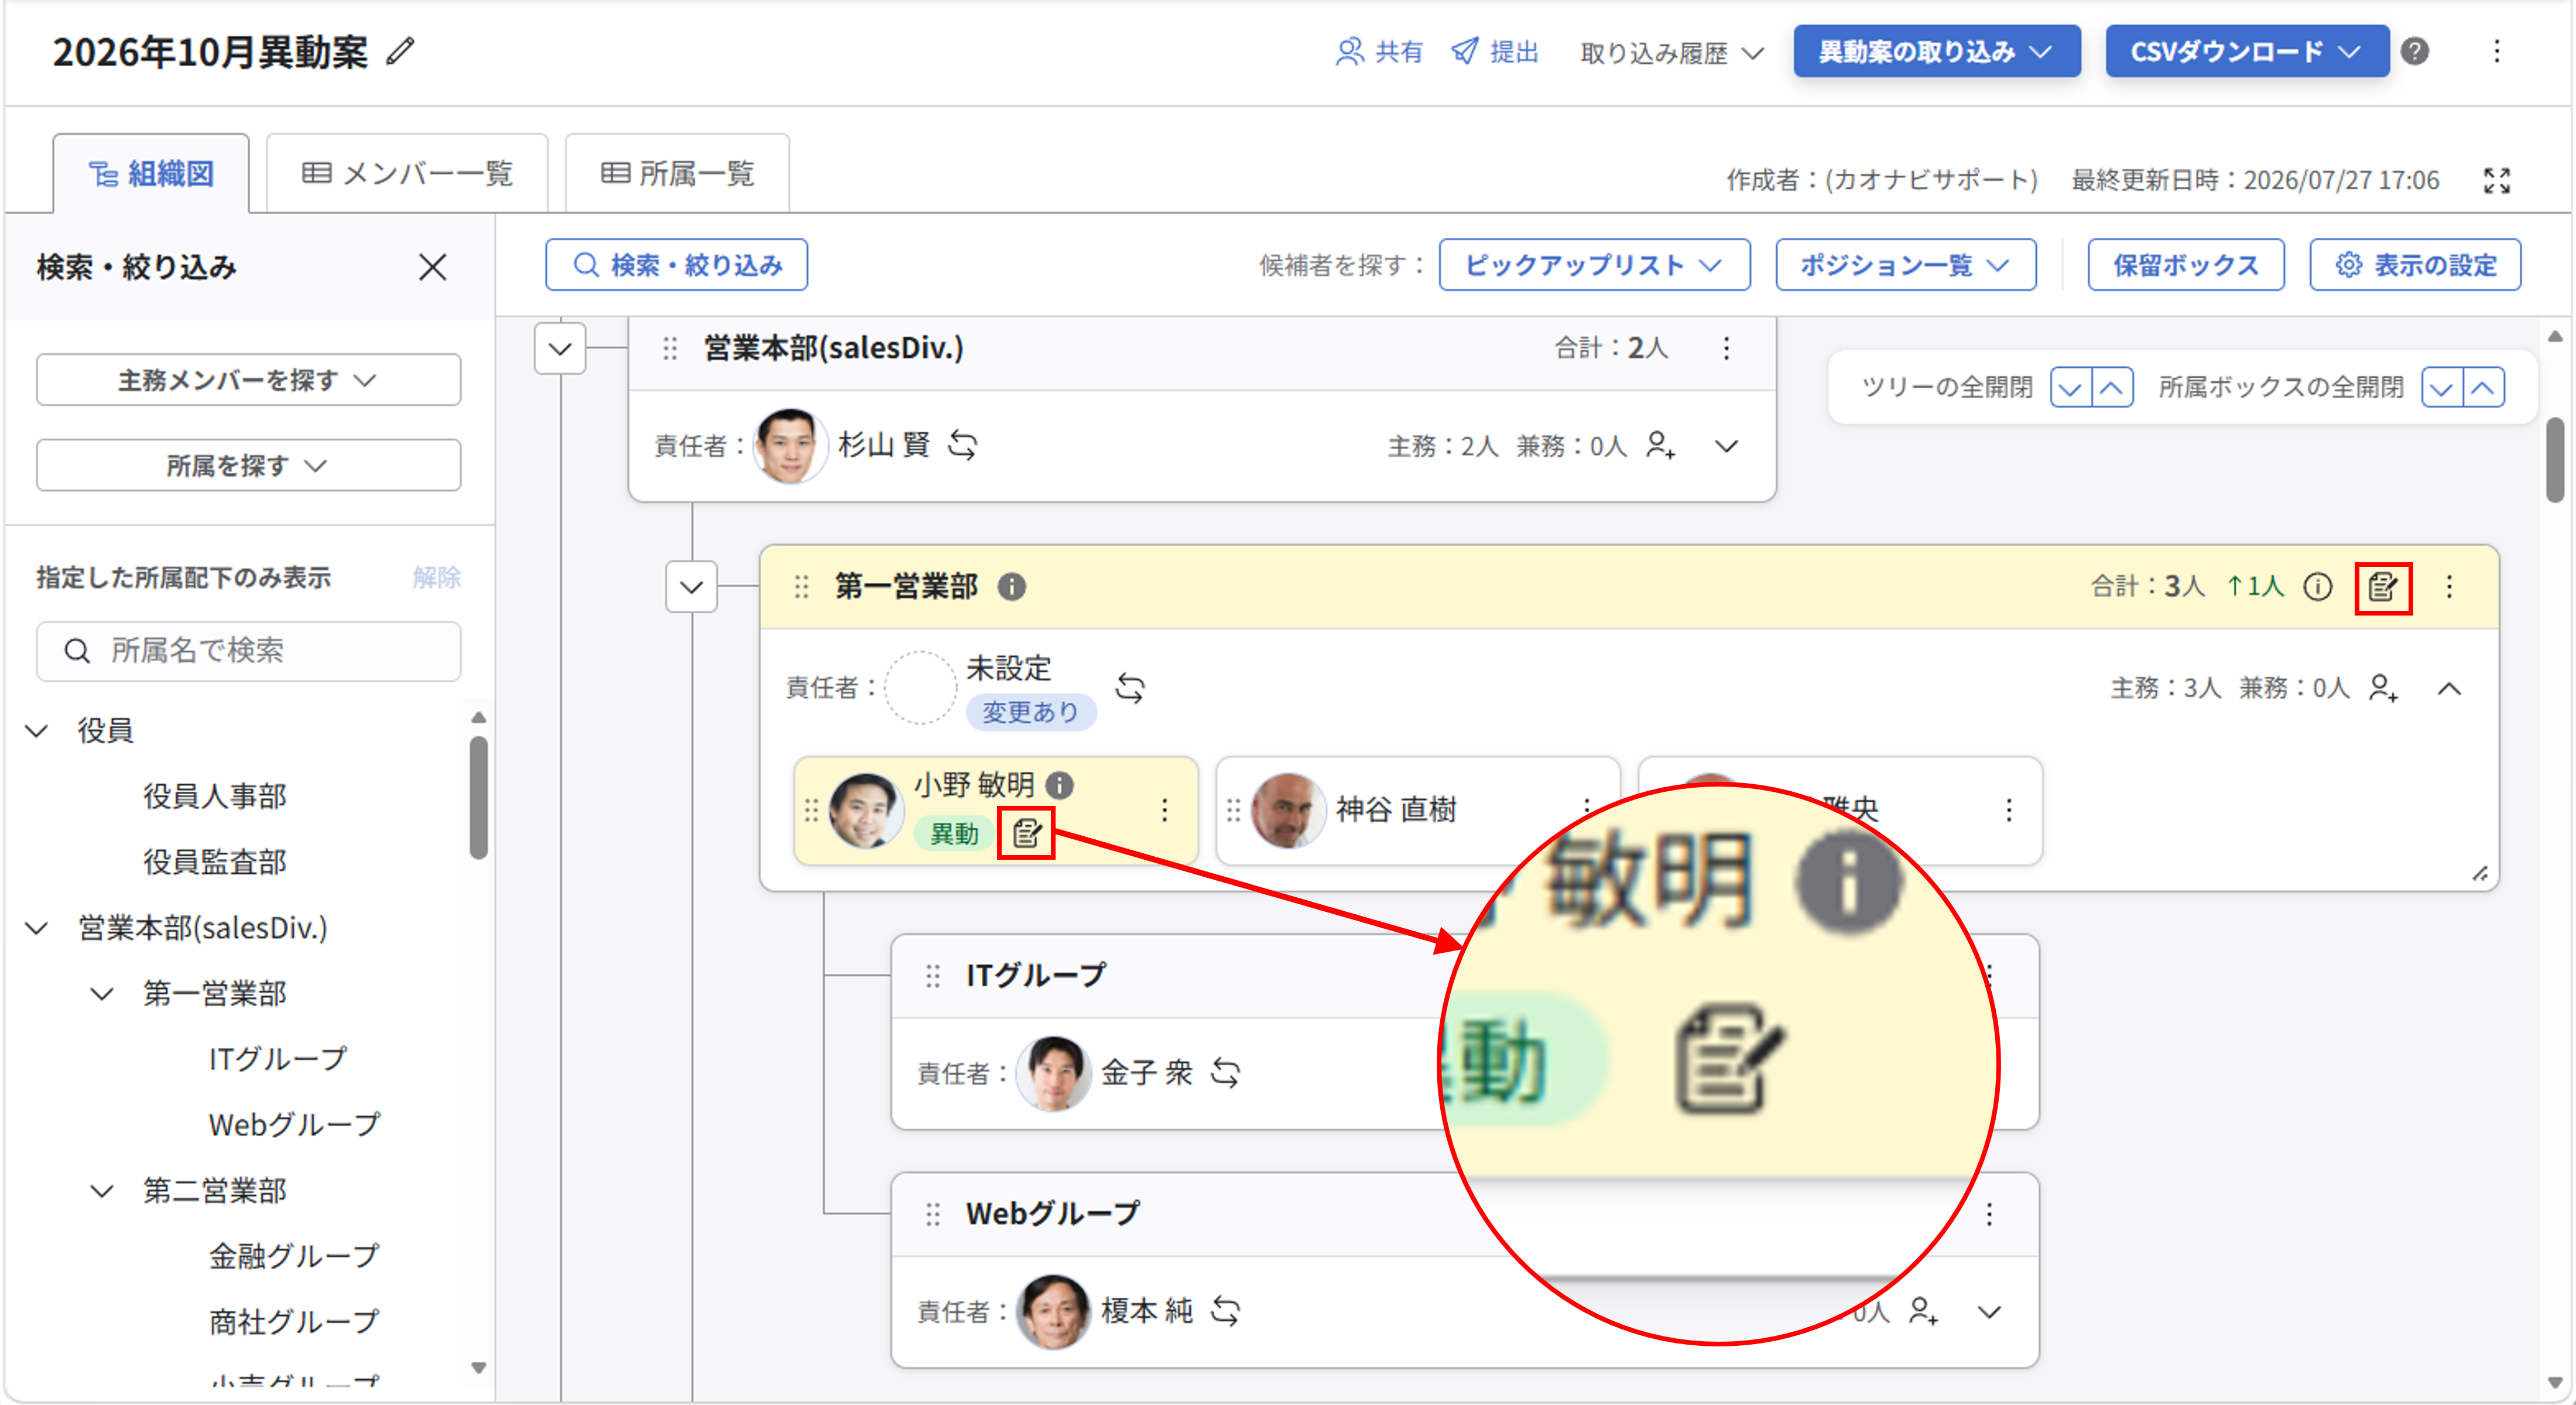Viewport: 2576px width, 1405px height.
Task: Select 金融グループ in the sidebar tree
Action: click(294, 1255)
